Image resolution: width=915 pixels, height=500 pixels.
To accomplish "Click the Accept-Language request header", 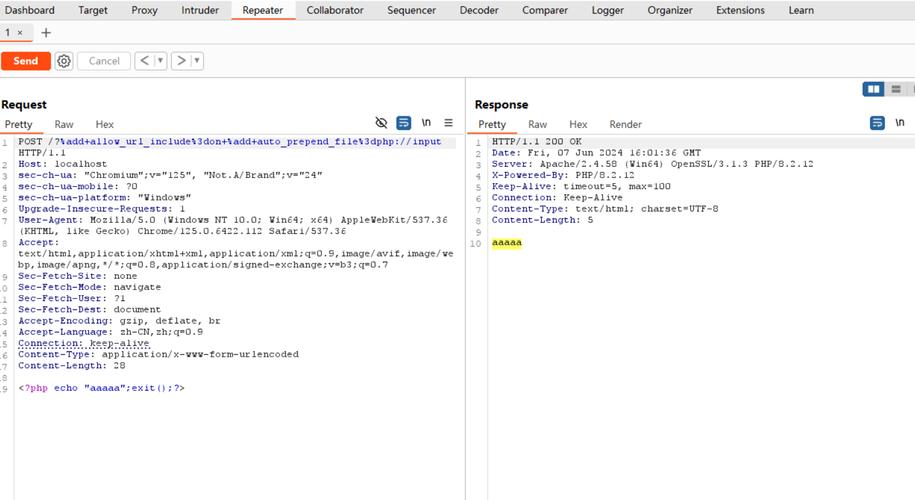I will tap(111, 332).
